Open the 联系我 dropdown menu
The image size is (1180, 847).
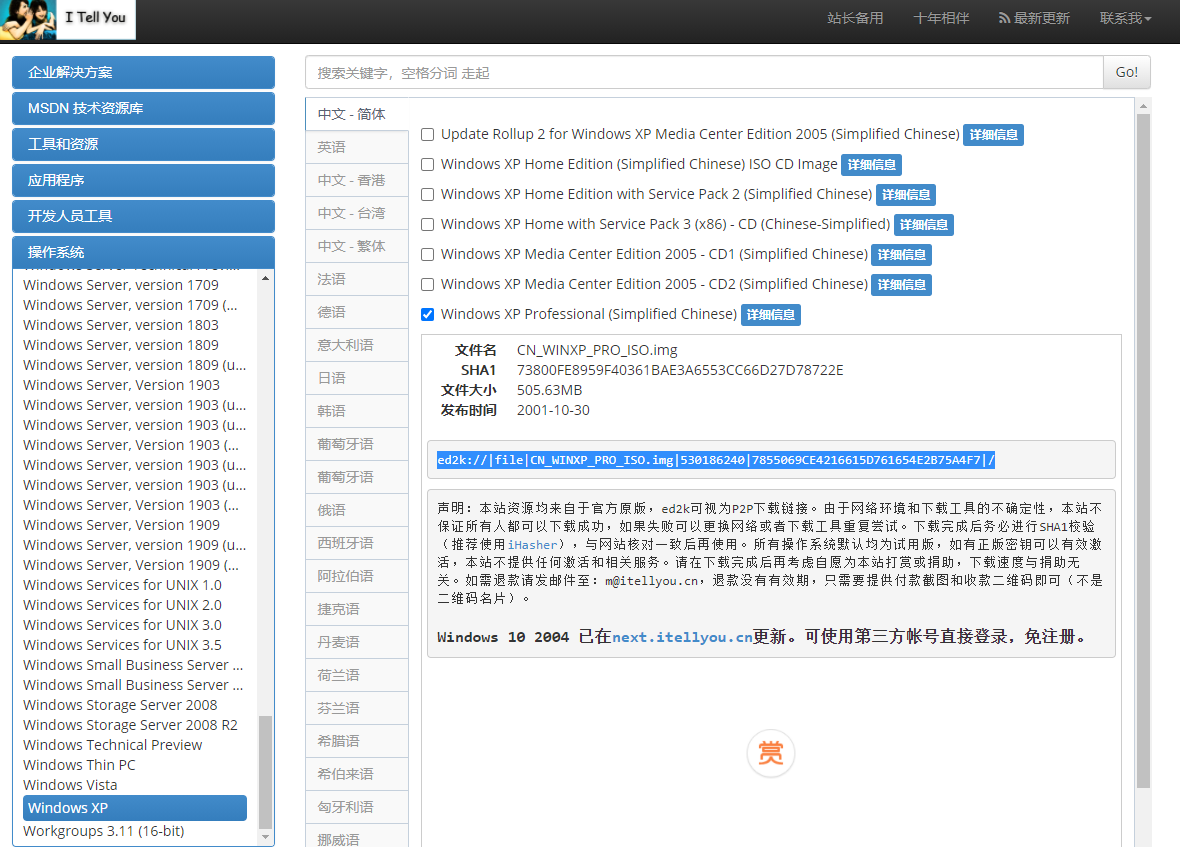click(1125, 18)
